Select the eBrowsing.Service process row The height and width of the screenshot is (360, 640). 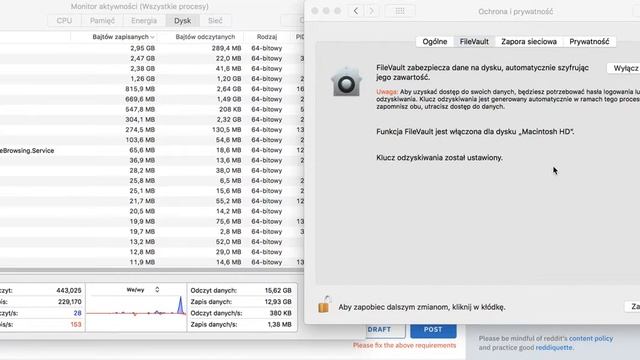(x=152, y=150)
